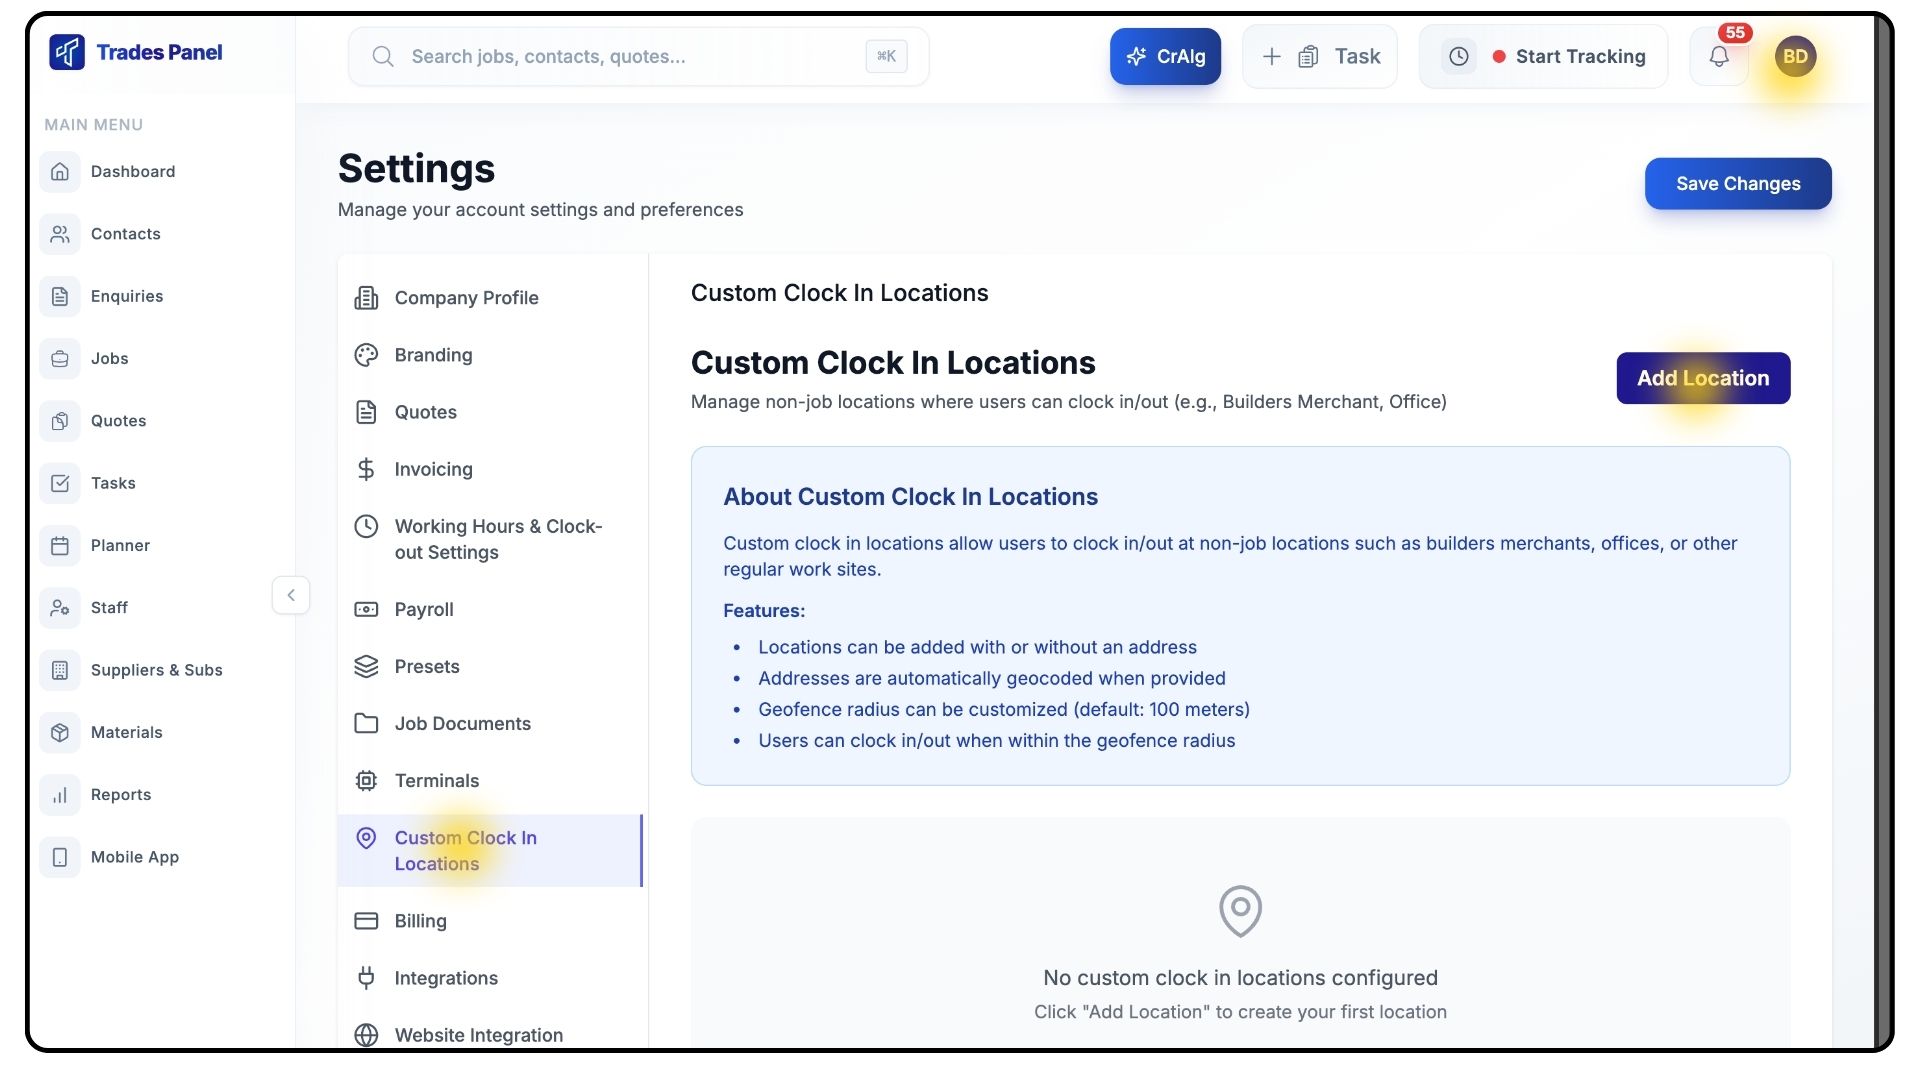Open the Company Profile settings tab
The height and width of the screenshot is (1080, 1920).
pyautogui.click(x=466, y=298)
